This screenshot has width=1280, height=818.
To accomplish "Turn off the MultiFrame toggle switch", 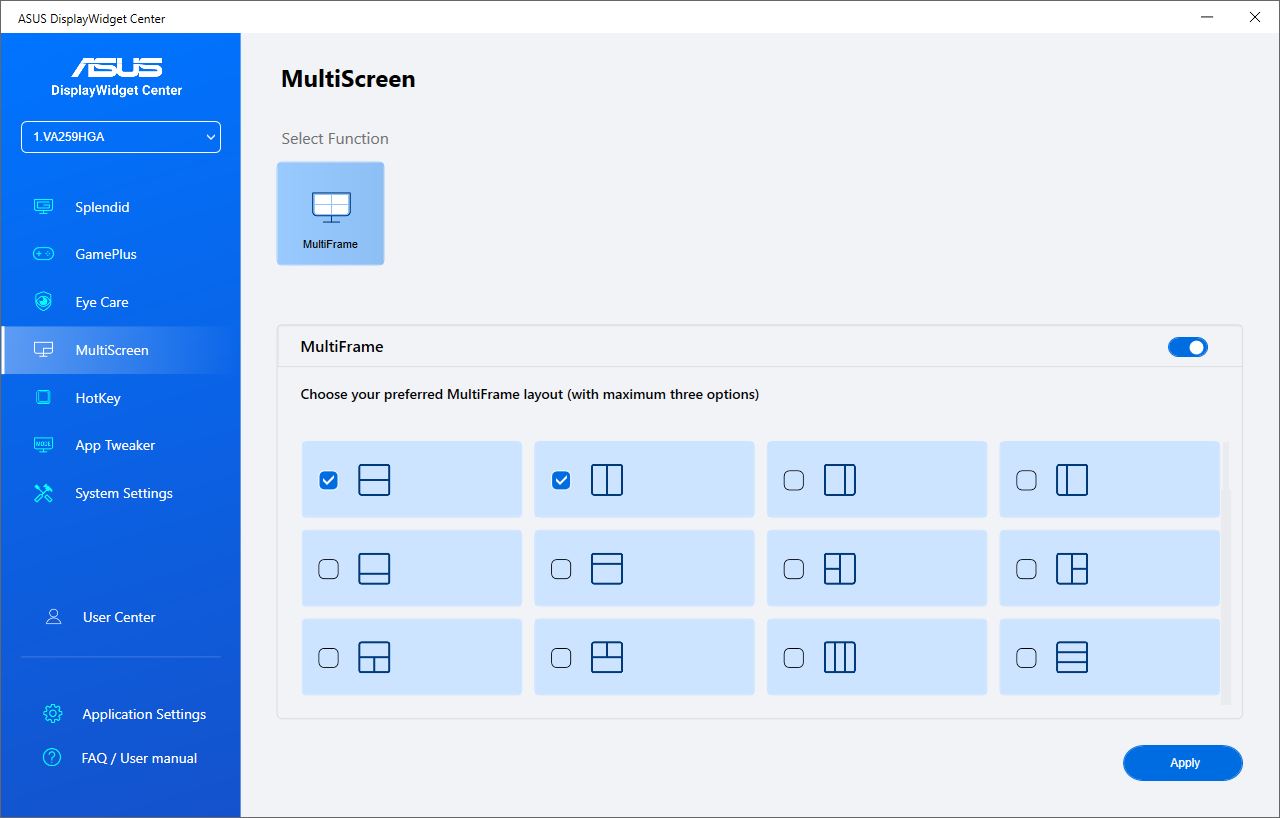I will [x=1188, y=347].
